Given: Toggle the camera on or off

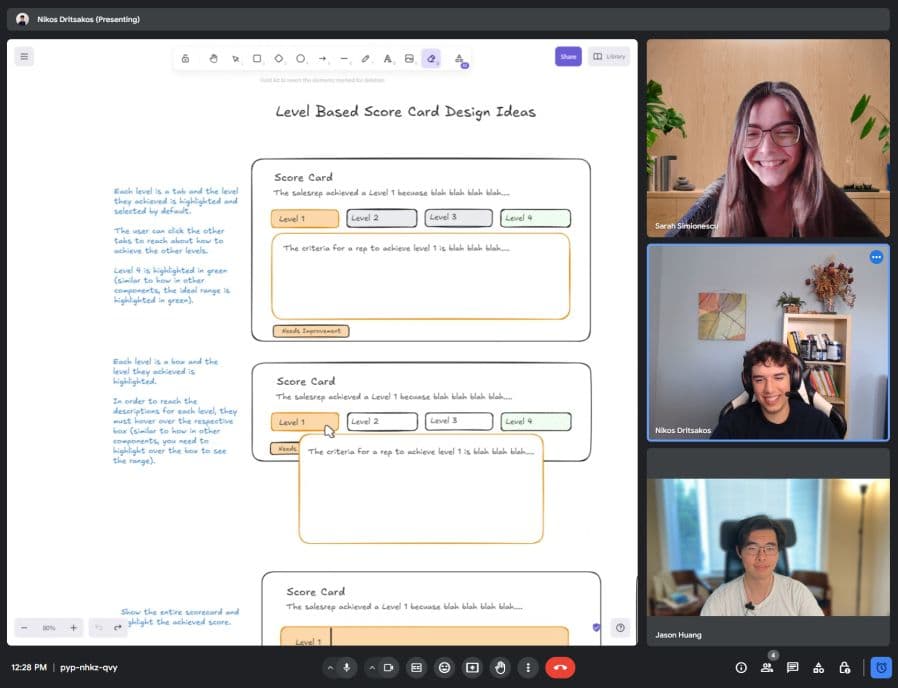Looking at the screenshot, I should (388, 667).
